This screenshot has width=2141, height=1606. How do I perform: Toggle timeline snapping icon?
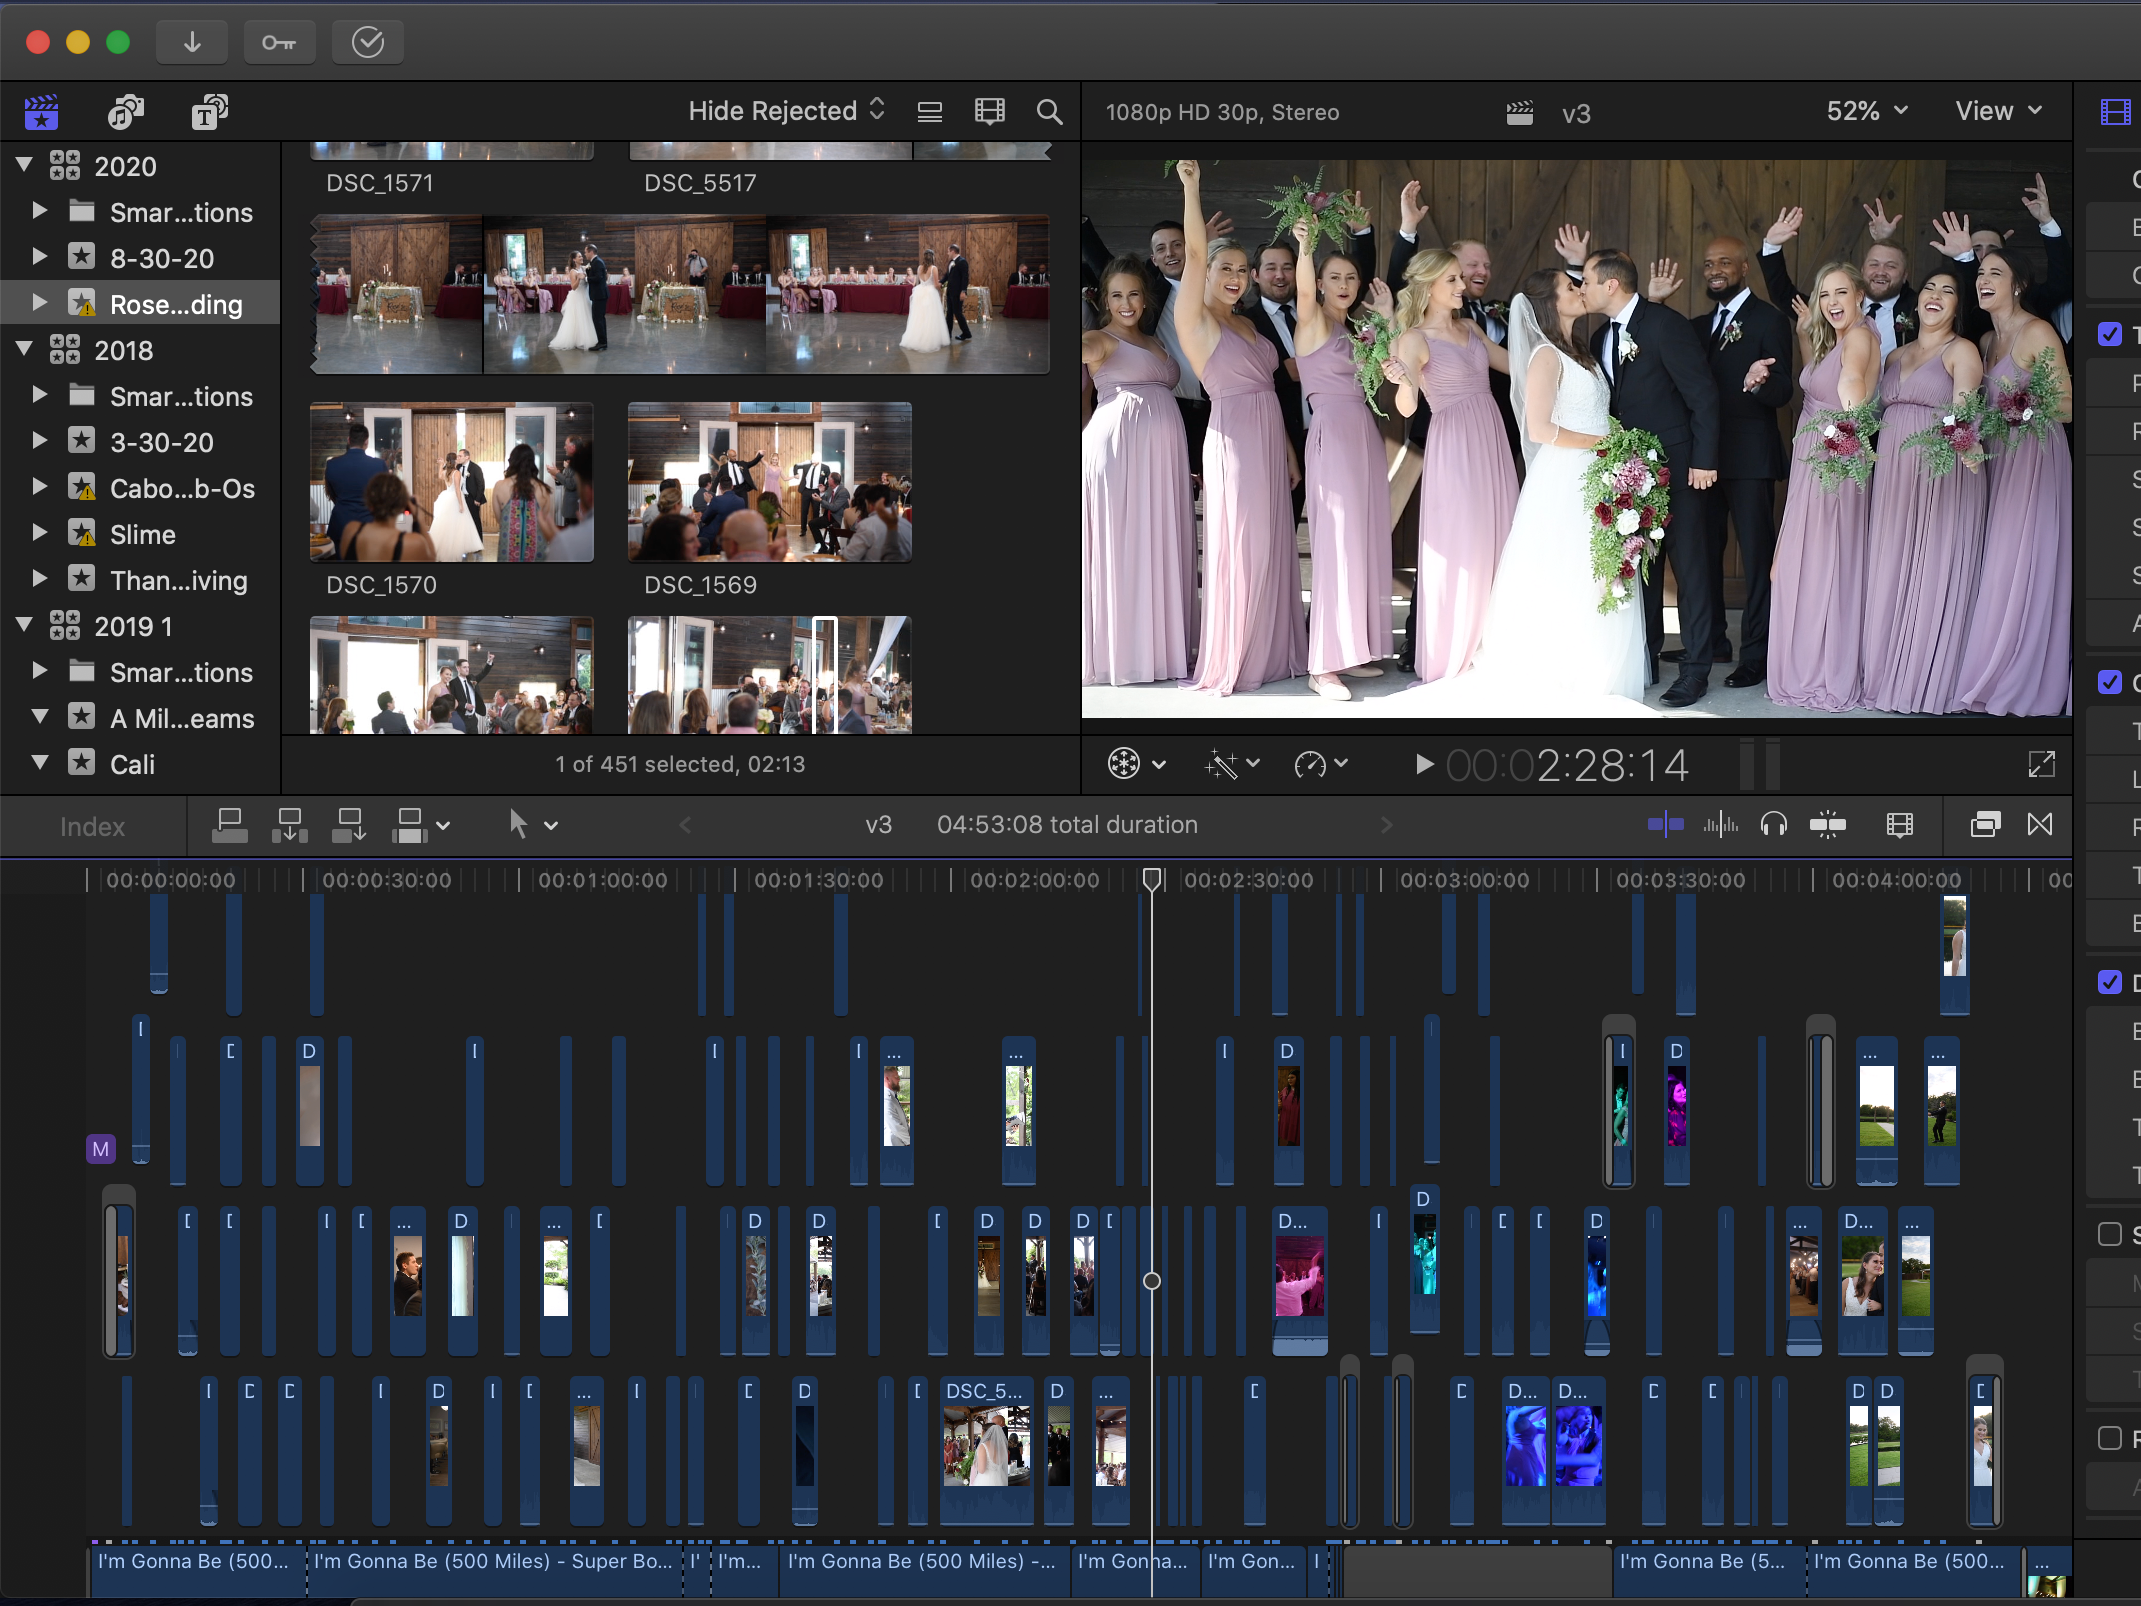pyautogui.click(x=1828, y=825)
